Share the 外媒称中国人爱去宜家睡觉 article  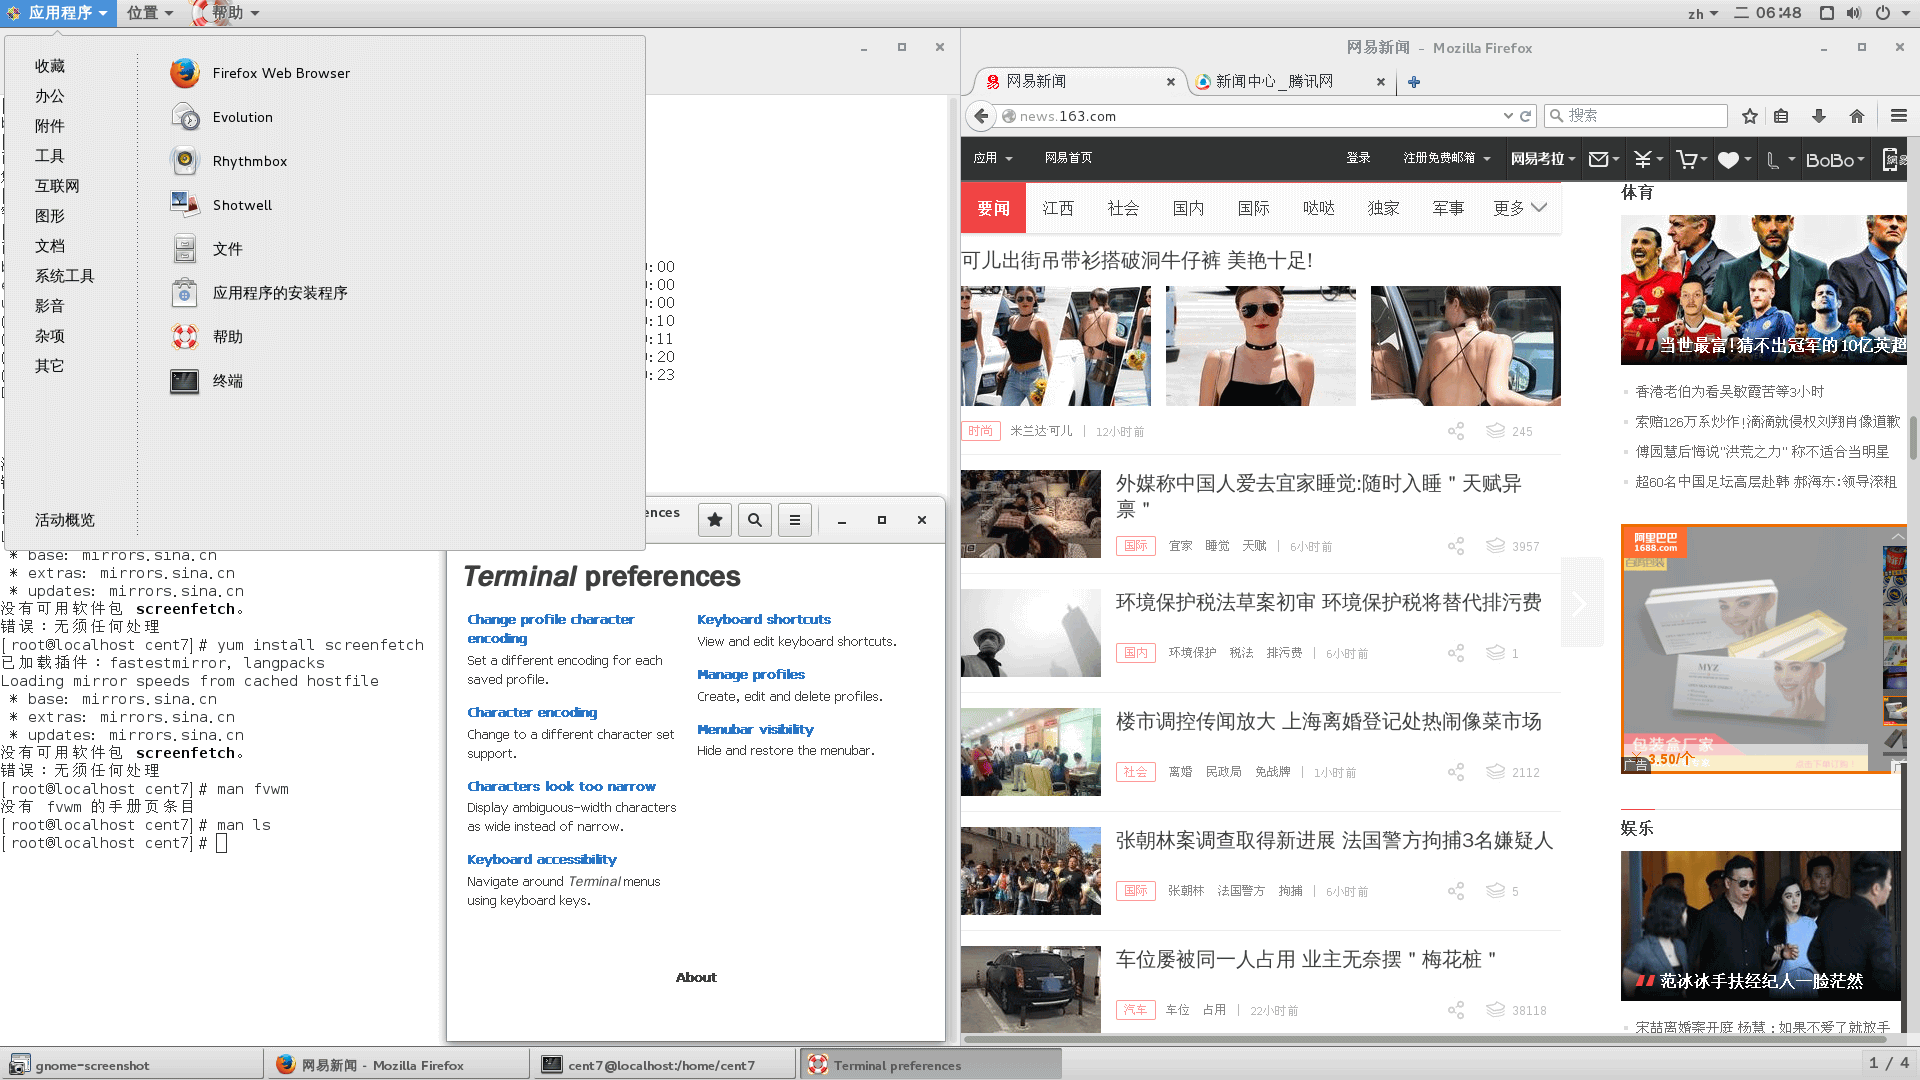tap(1456, 546)
